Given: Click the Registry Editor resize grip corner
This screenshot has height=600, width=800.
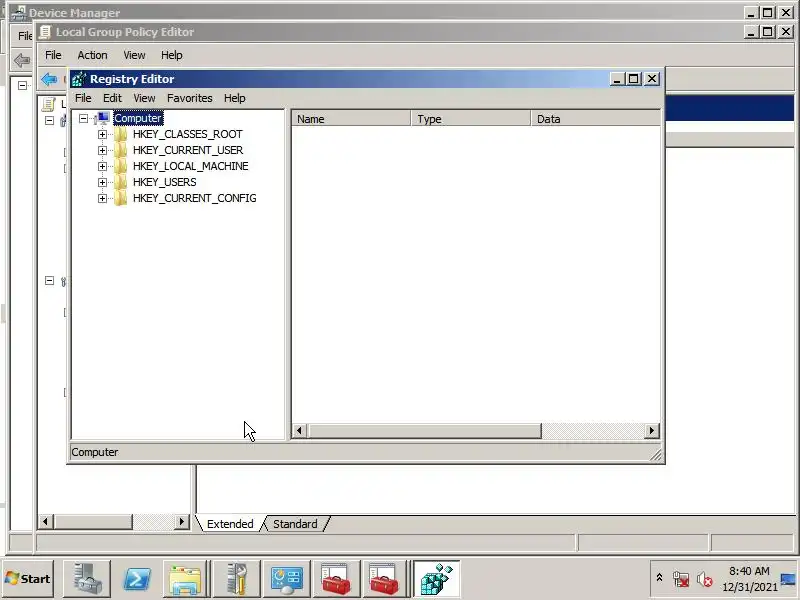Looking at the screenshot, I should coord(656,455).
